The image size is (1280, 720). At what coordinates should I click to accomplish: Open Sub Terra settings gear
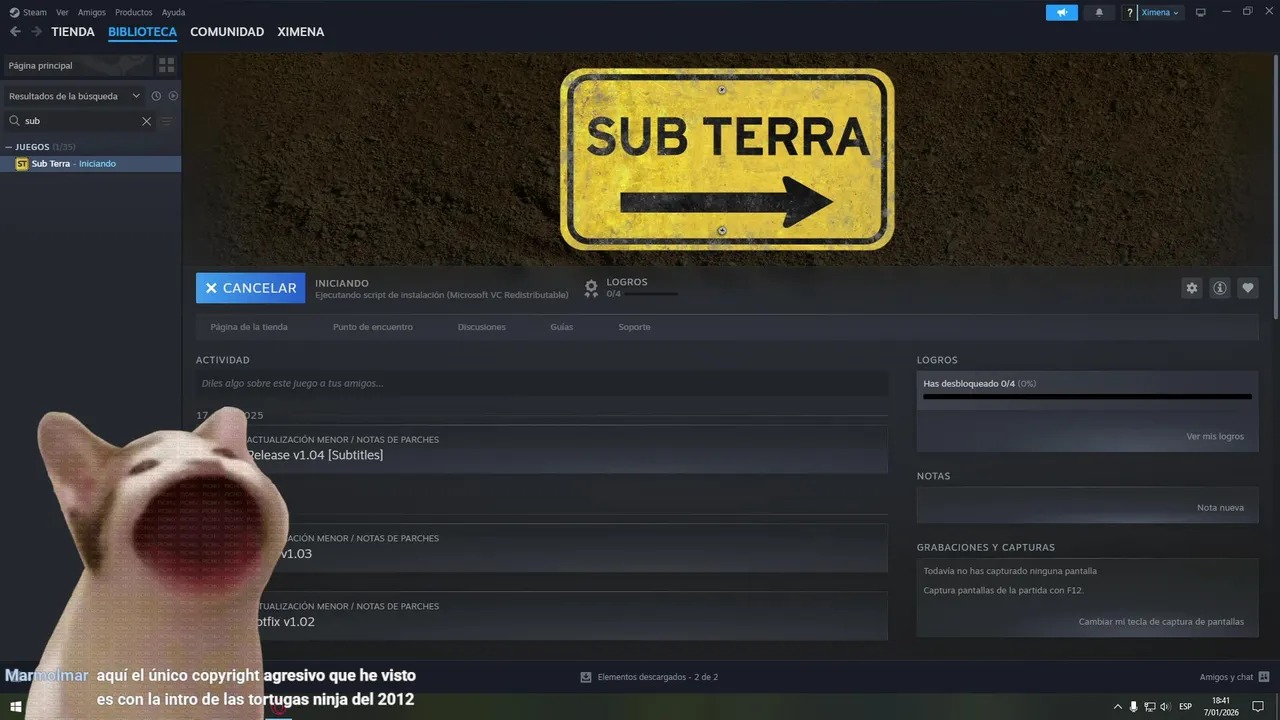(1191, 288)
